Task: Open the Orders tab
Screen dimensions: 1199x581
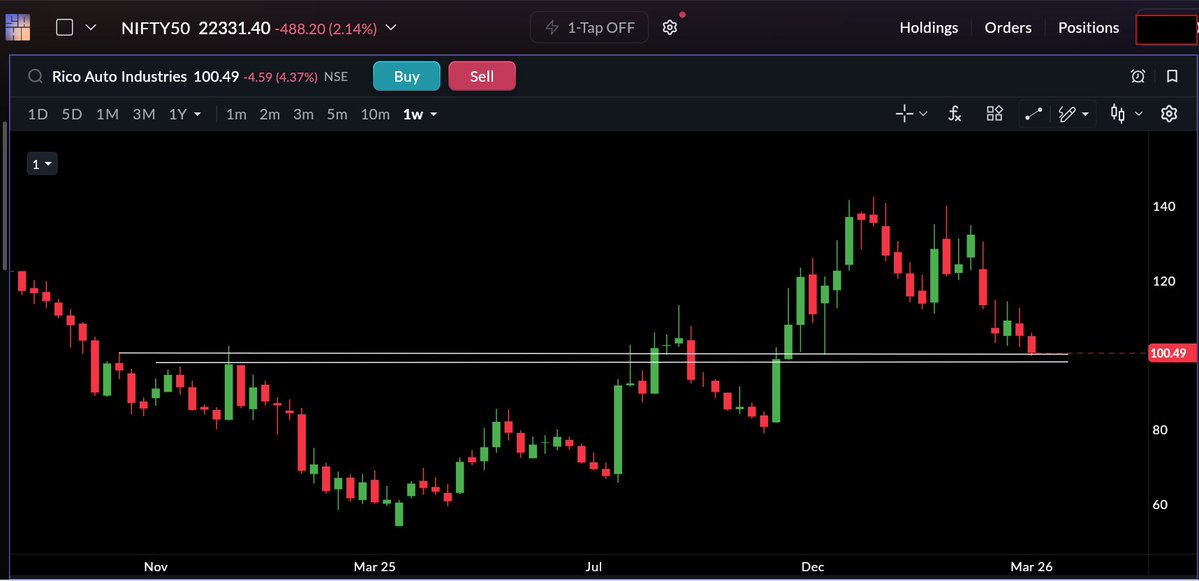Action: pyautogui.click(x=1008, y=28)
